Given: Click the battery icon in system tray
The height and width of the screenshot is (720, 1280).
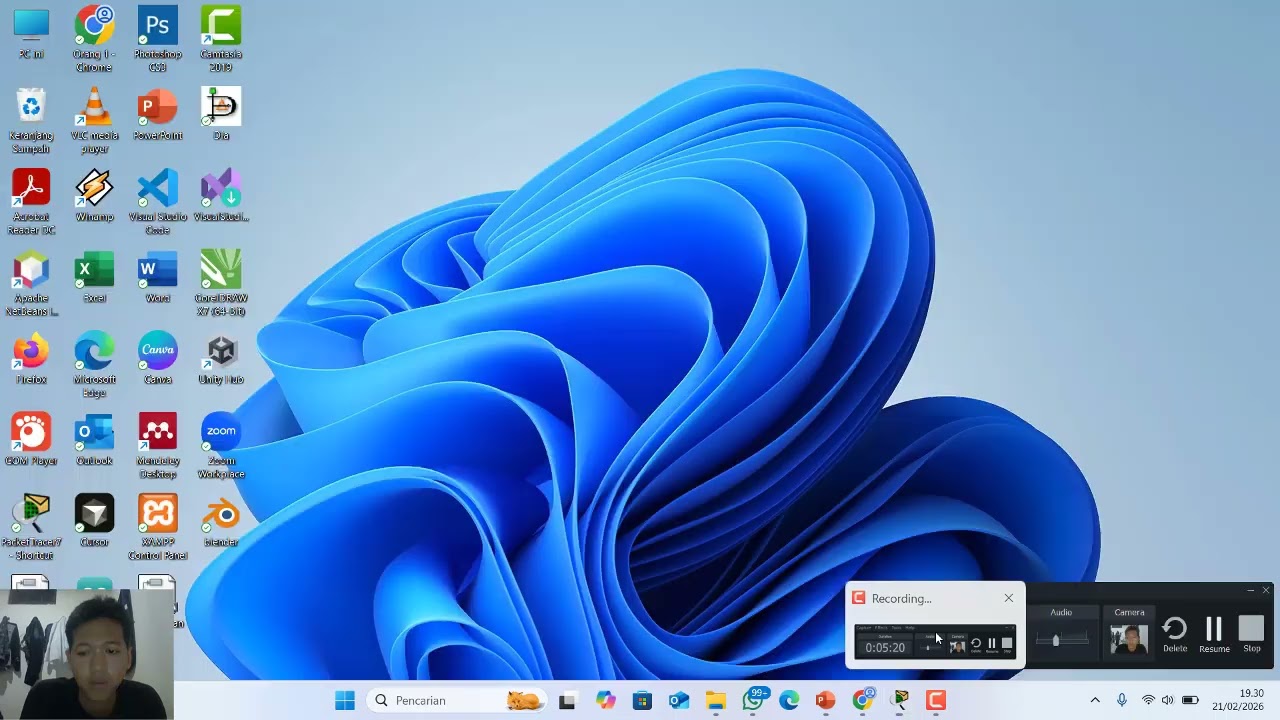Looking at the screenshot, I should point(1190,700).
